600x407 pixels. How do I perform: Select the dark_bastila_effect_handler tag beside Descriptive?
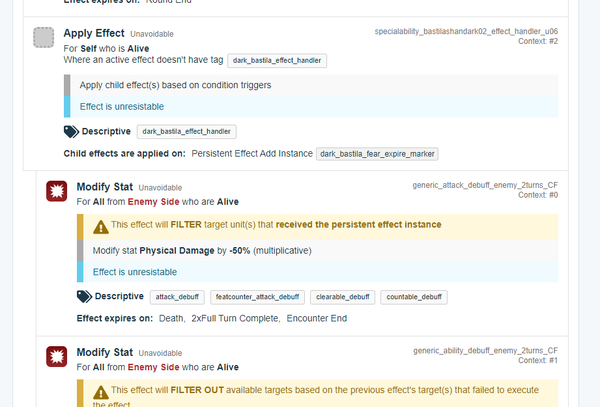[186, 131]
